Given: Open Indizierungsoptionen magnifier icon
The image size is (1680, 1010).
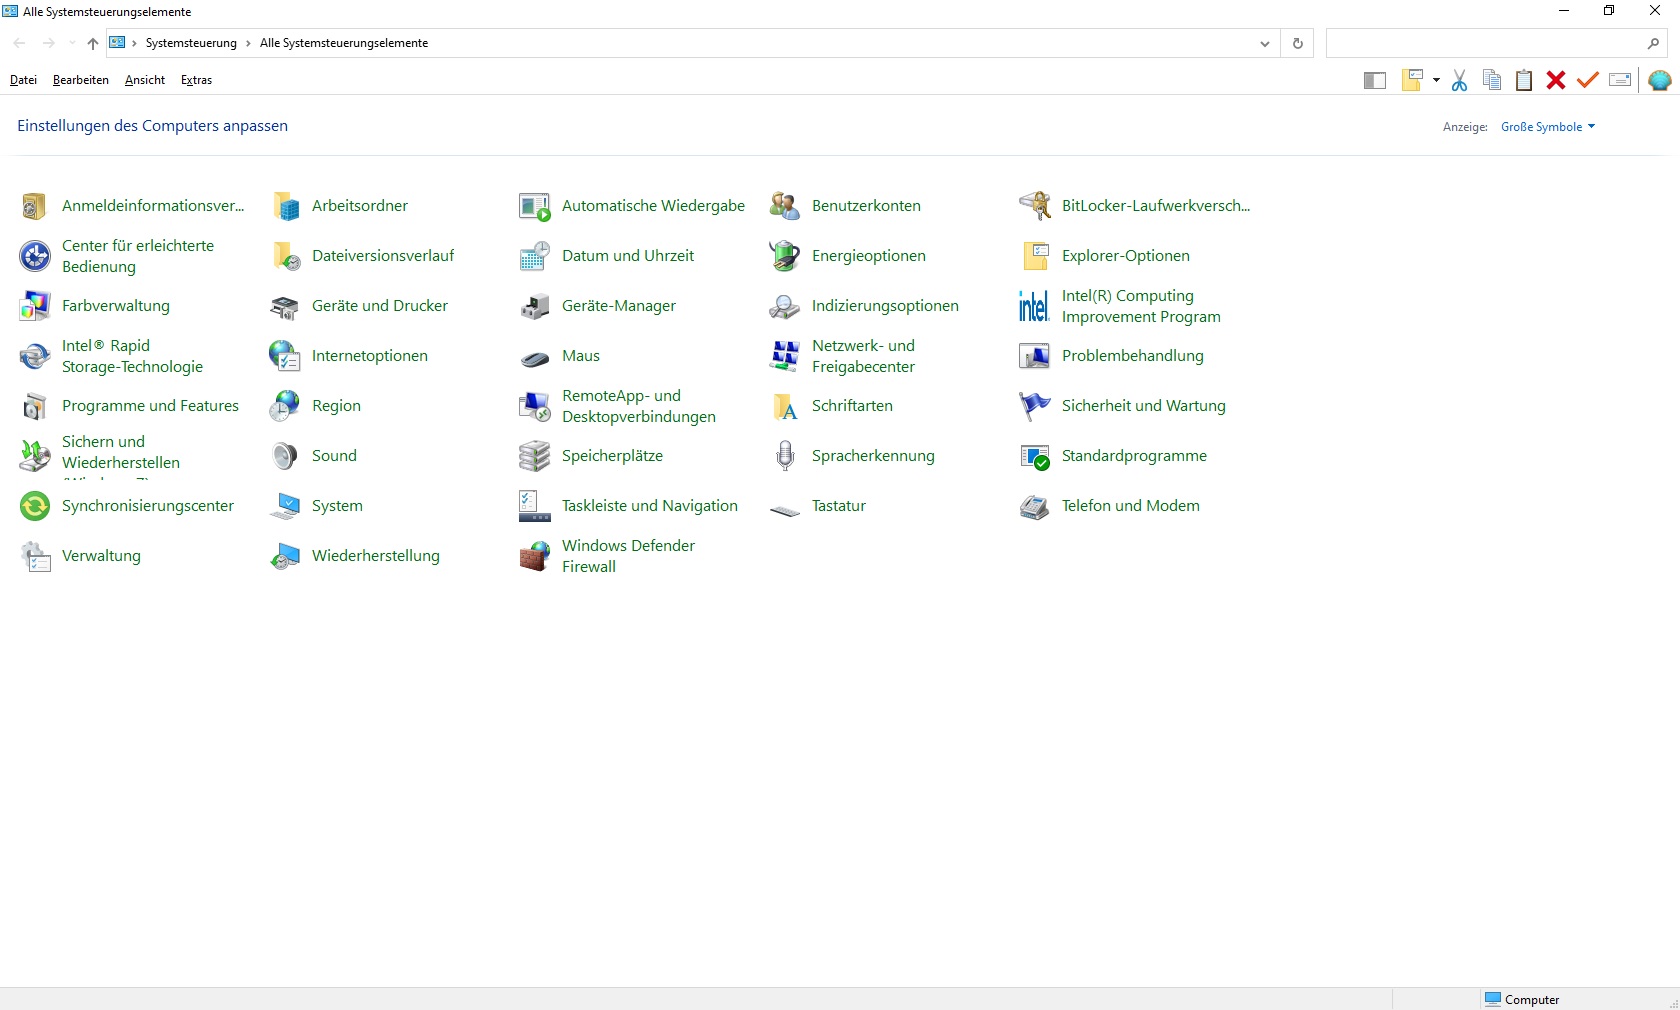Looking at the screenshot, I should coord(785,306).
